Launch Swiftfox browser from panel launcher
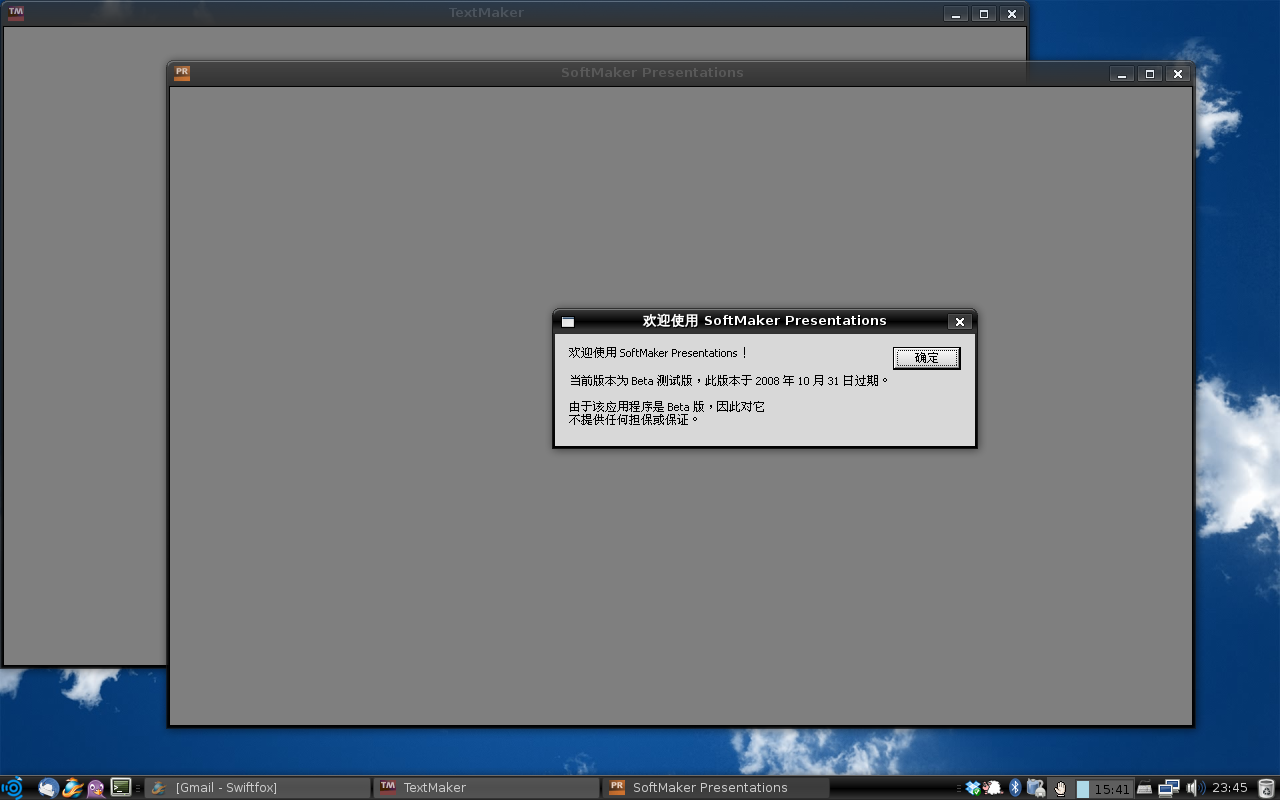Viewport: 1280px width, 800px height. point(72,788)
